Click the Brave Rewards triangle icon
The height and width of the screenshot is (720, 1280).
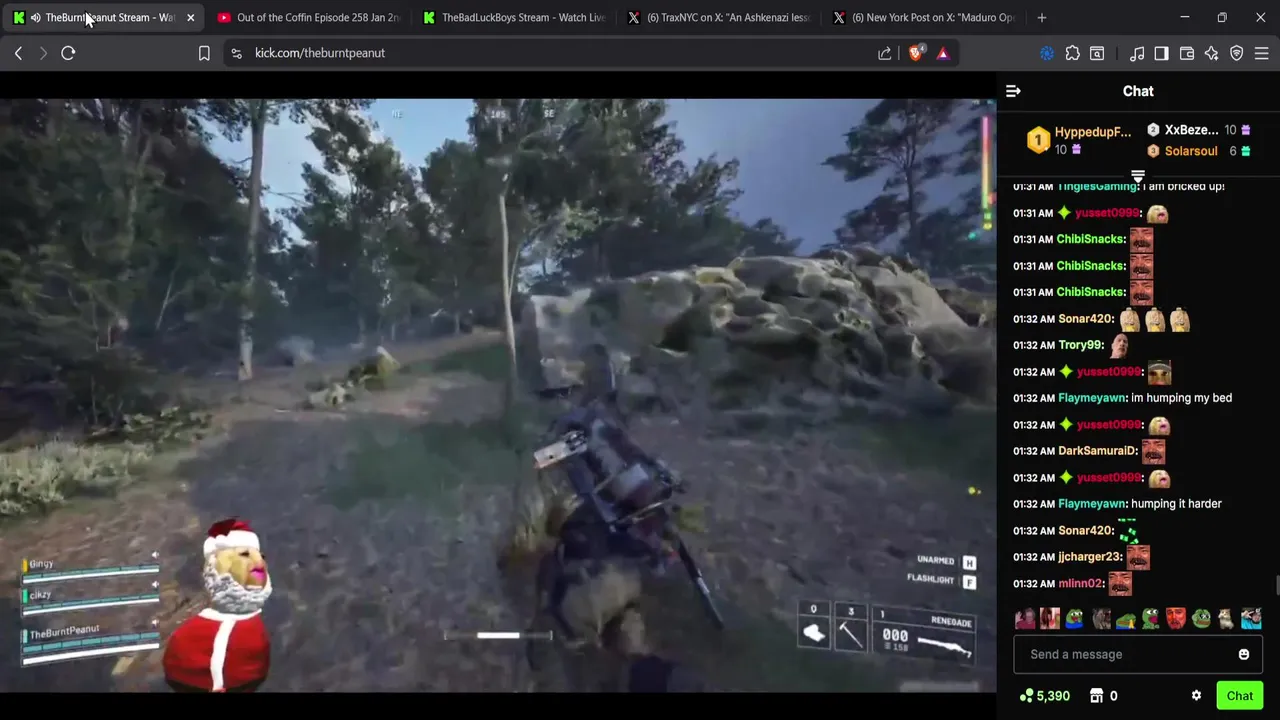click(943, 53)
